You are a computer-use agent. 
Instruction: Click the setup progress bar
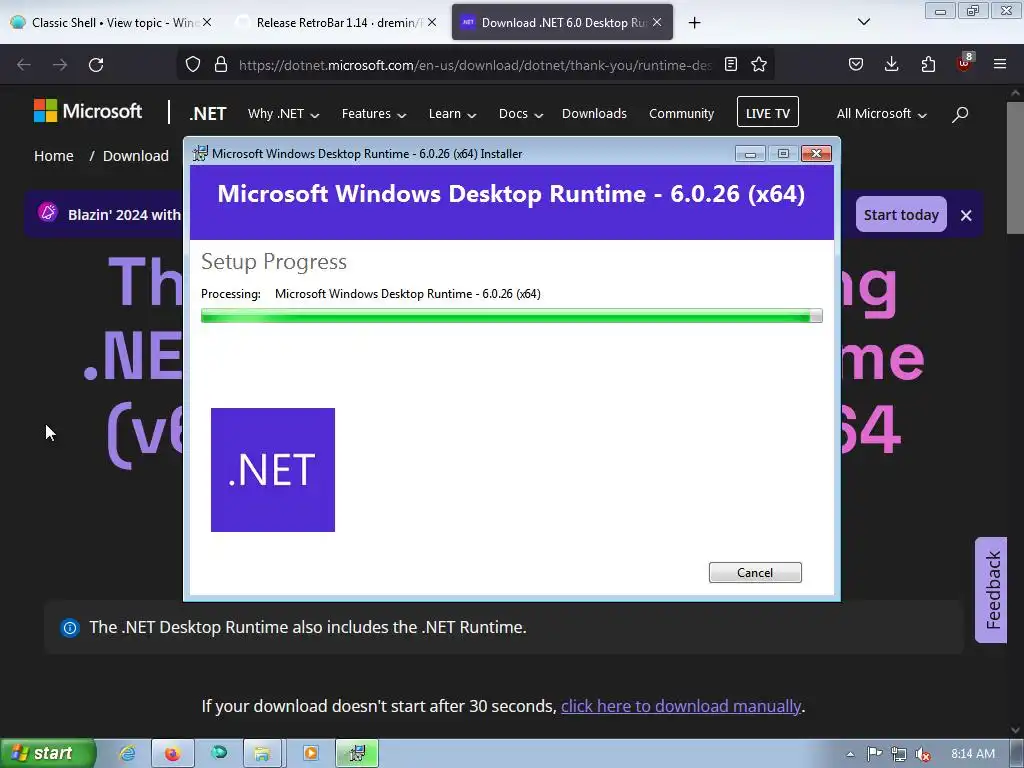pos(511,317)
